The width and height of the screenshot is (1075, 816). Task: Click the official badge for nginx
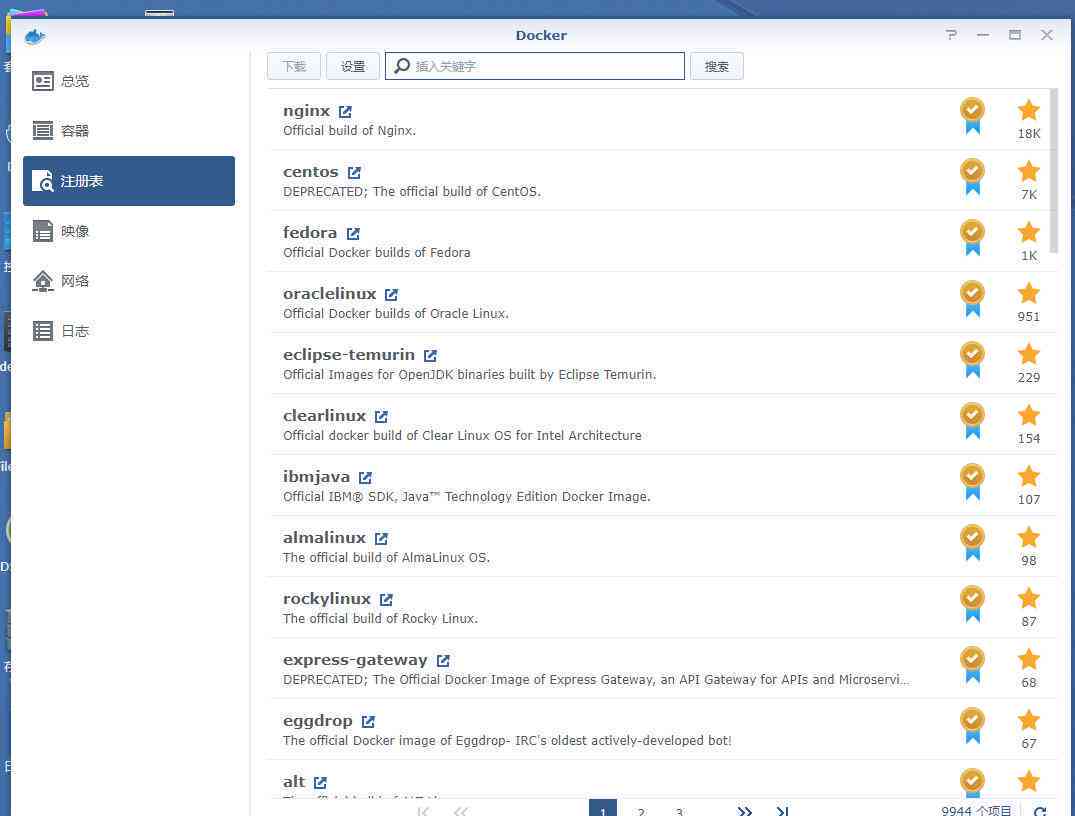tap(972, 116)
